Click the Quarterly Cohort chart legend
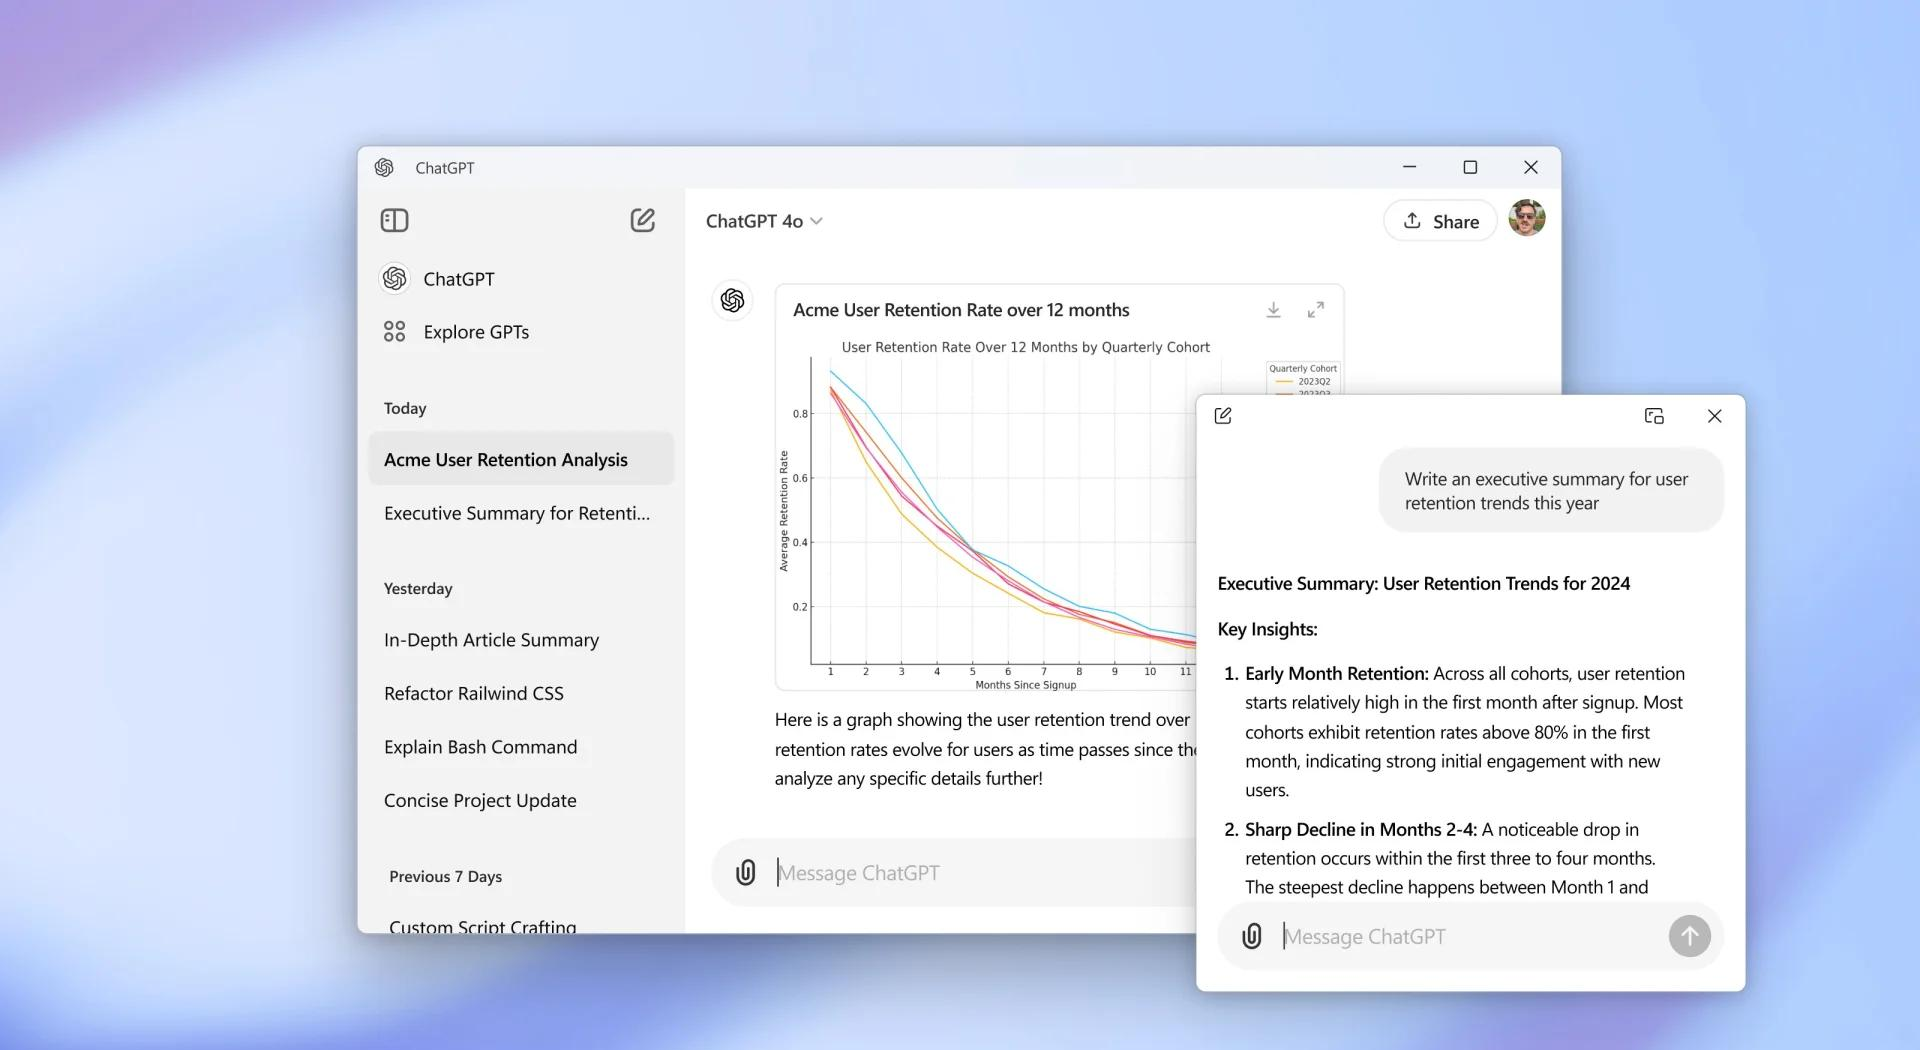The image size is (1920, 1050). 1302,379
